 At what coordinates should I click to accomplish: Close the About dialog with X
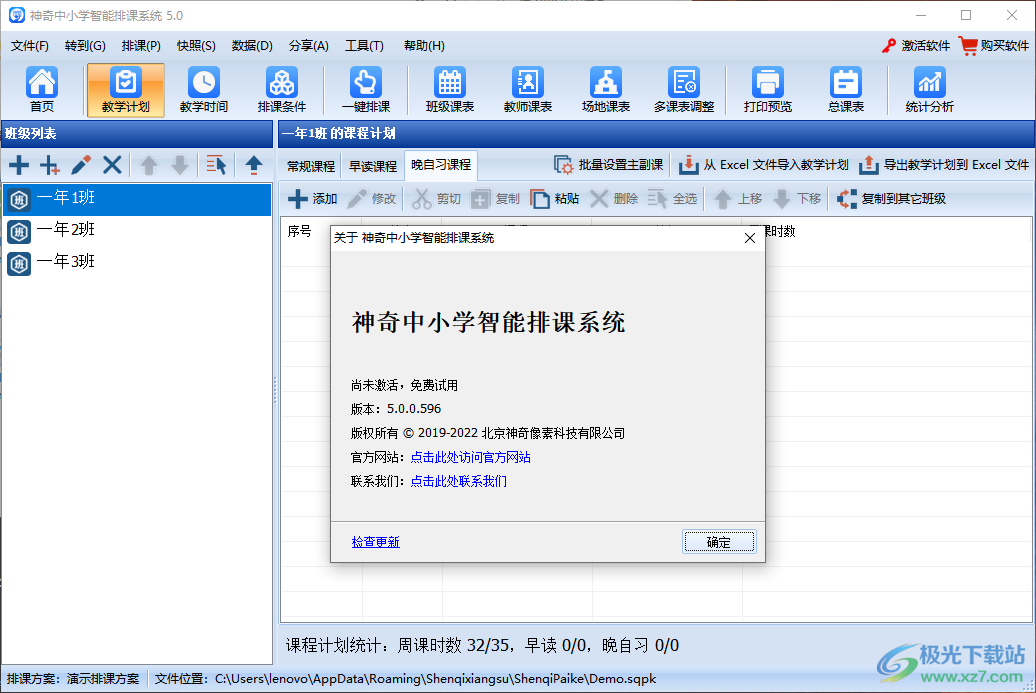750,238
